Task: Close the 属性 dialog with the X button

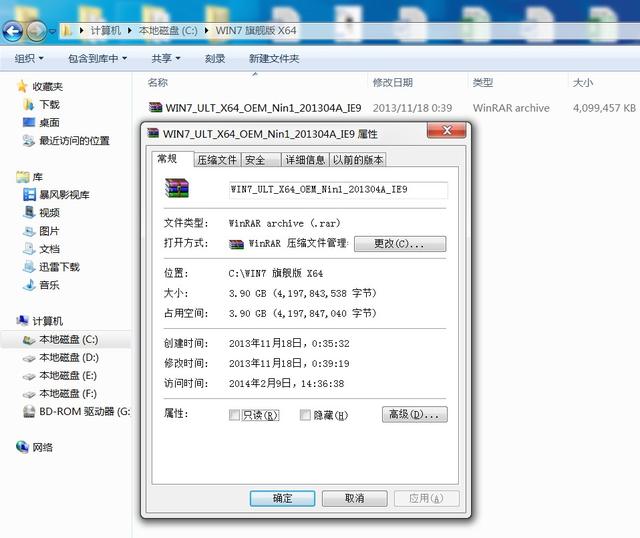Action: [x=447, y=130]
